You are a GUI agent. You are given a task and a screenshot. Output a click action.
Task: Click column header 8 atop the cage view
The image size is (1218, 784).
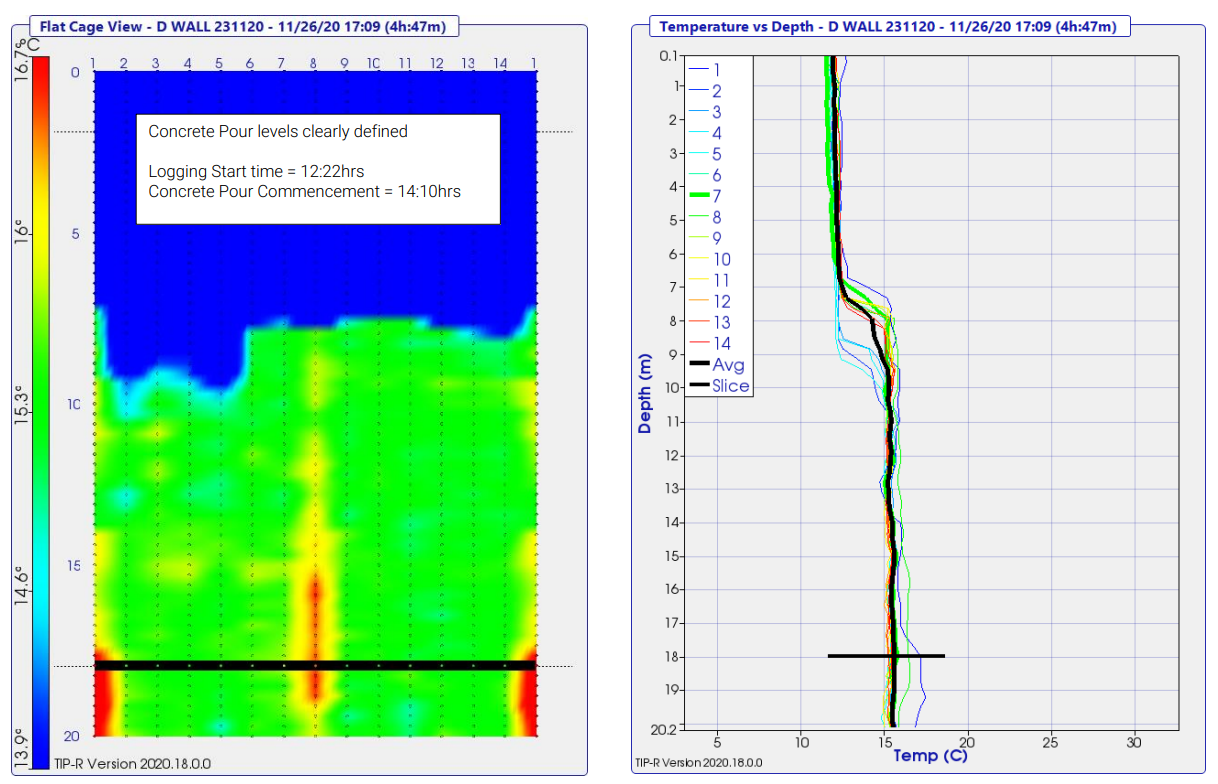pos(314,64)
